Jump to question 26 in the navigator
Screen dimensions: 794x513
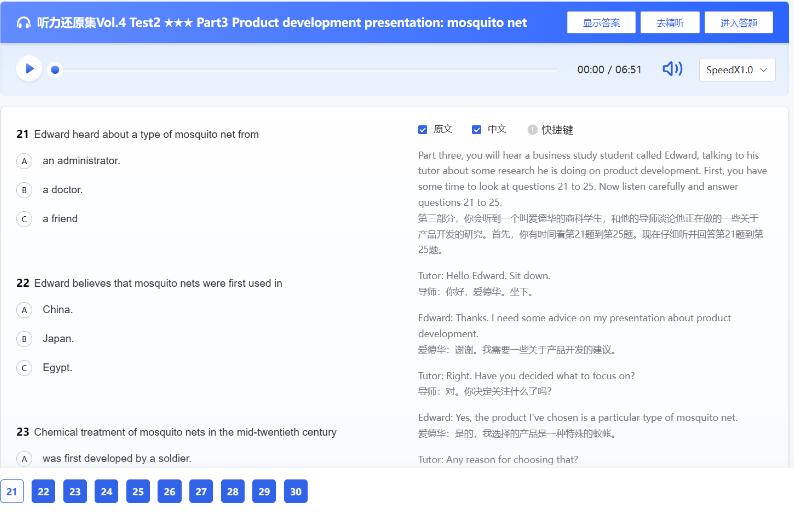tap(170, 491)
